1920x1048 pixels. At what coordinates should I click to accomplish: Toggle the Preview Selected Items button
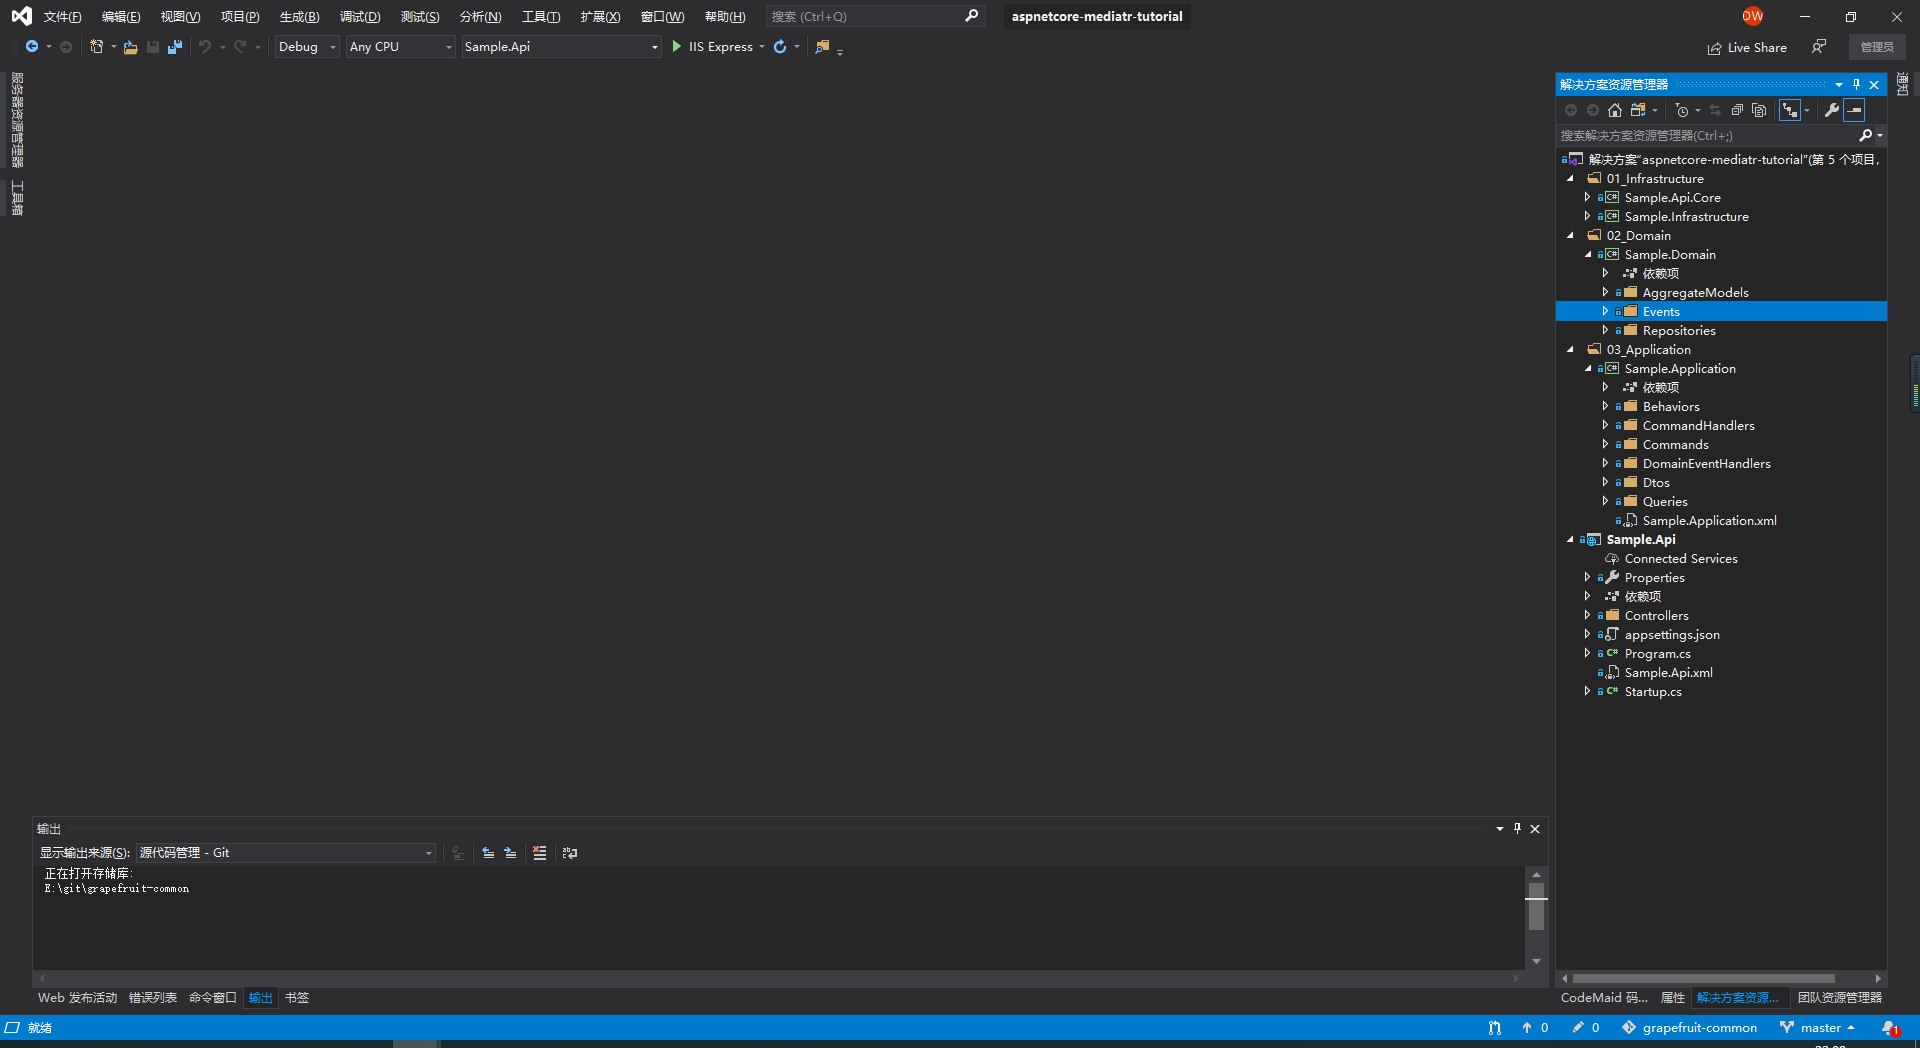click(x=1854, y=111)
